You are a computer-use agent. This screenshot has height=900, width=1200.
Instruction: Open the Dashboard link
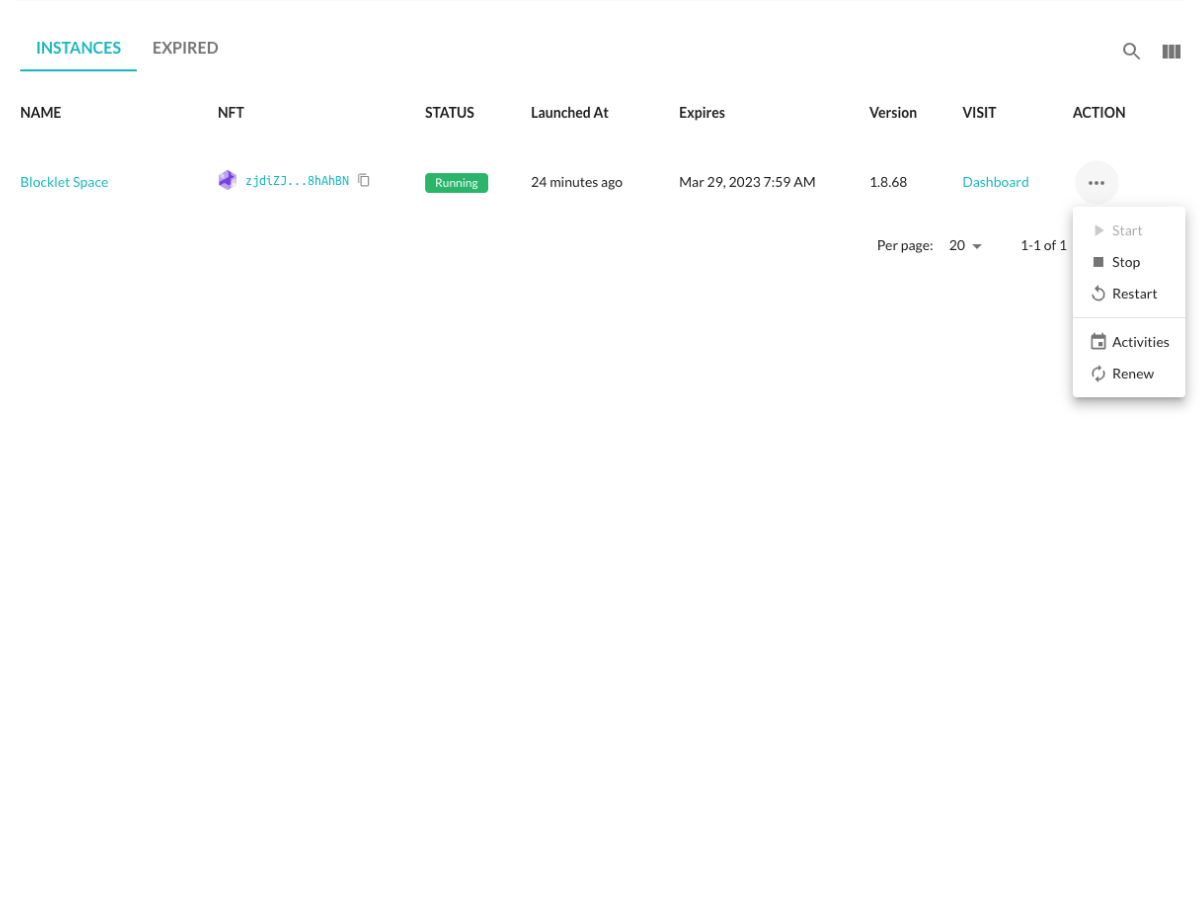[x=995, y=182]
